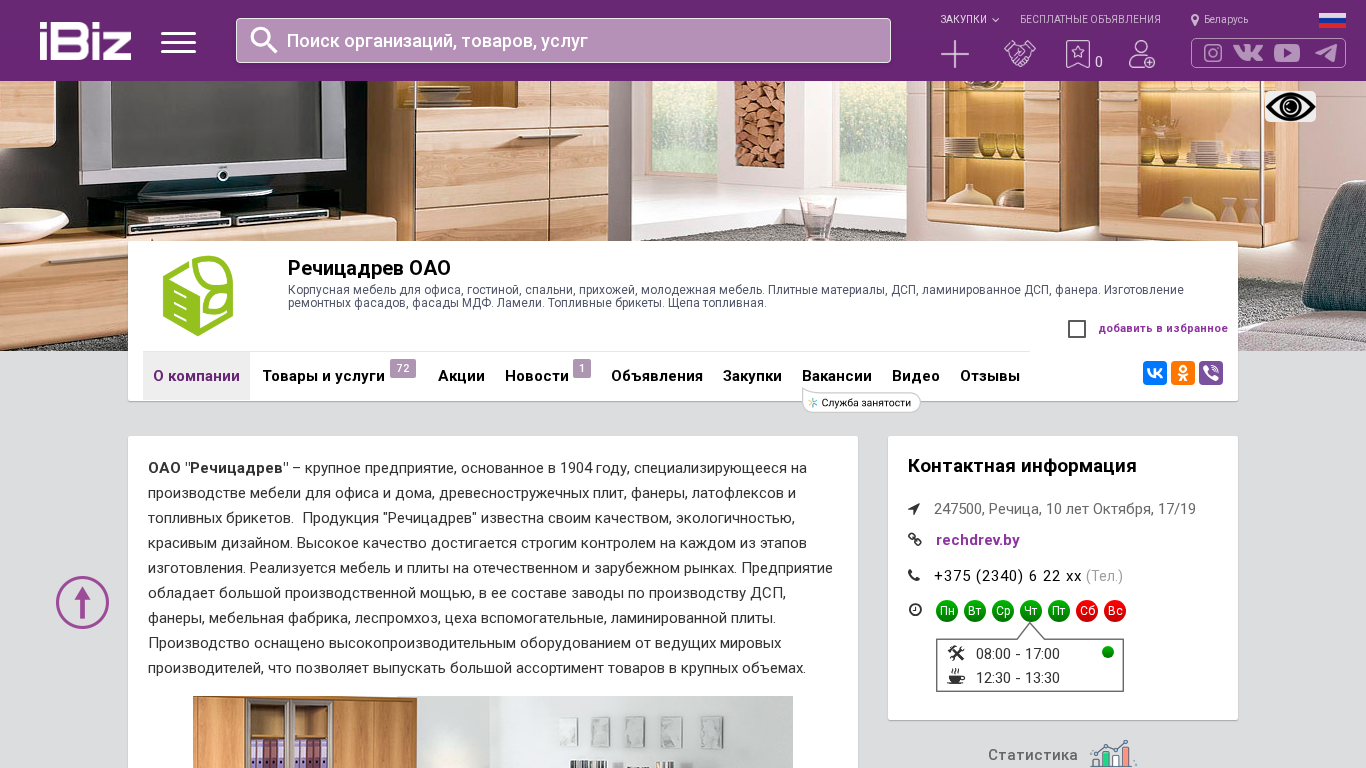Open the Вакансии tab
Image resolution: width=1366 pixels, height=768 pixels.
(837, 376)
